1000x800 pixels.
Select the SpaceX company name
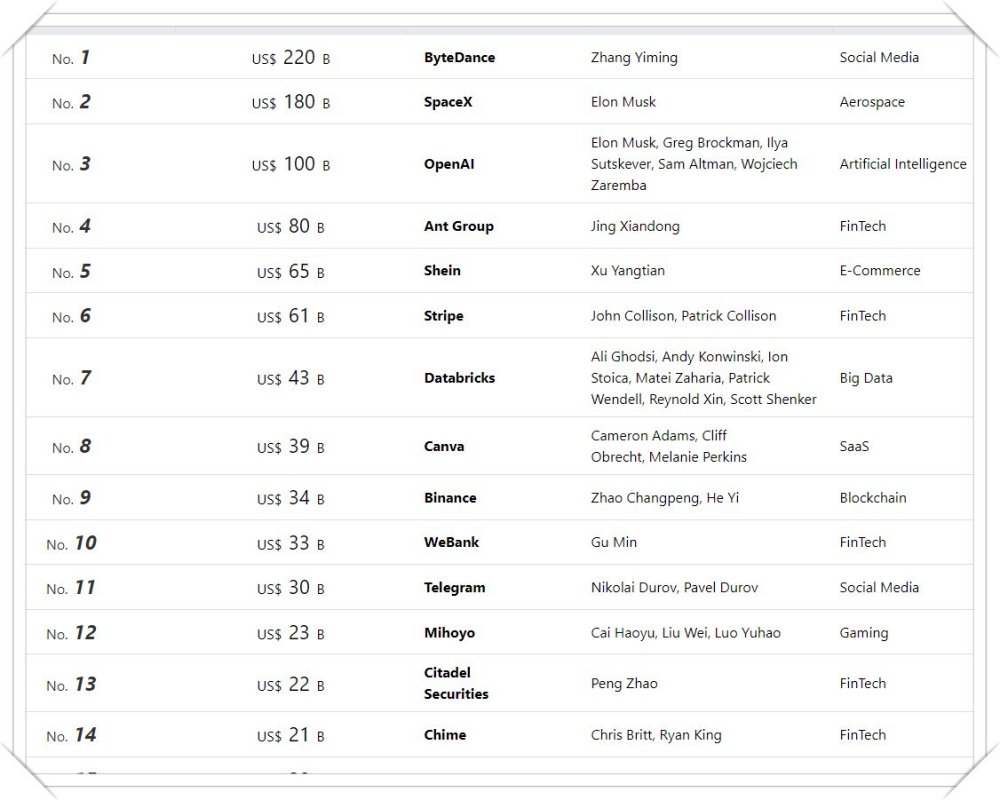(448, 102)
